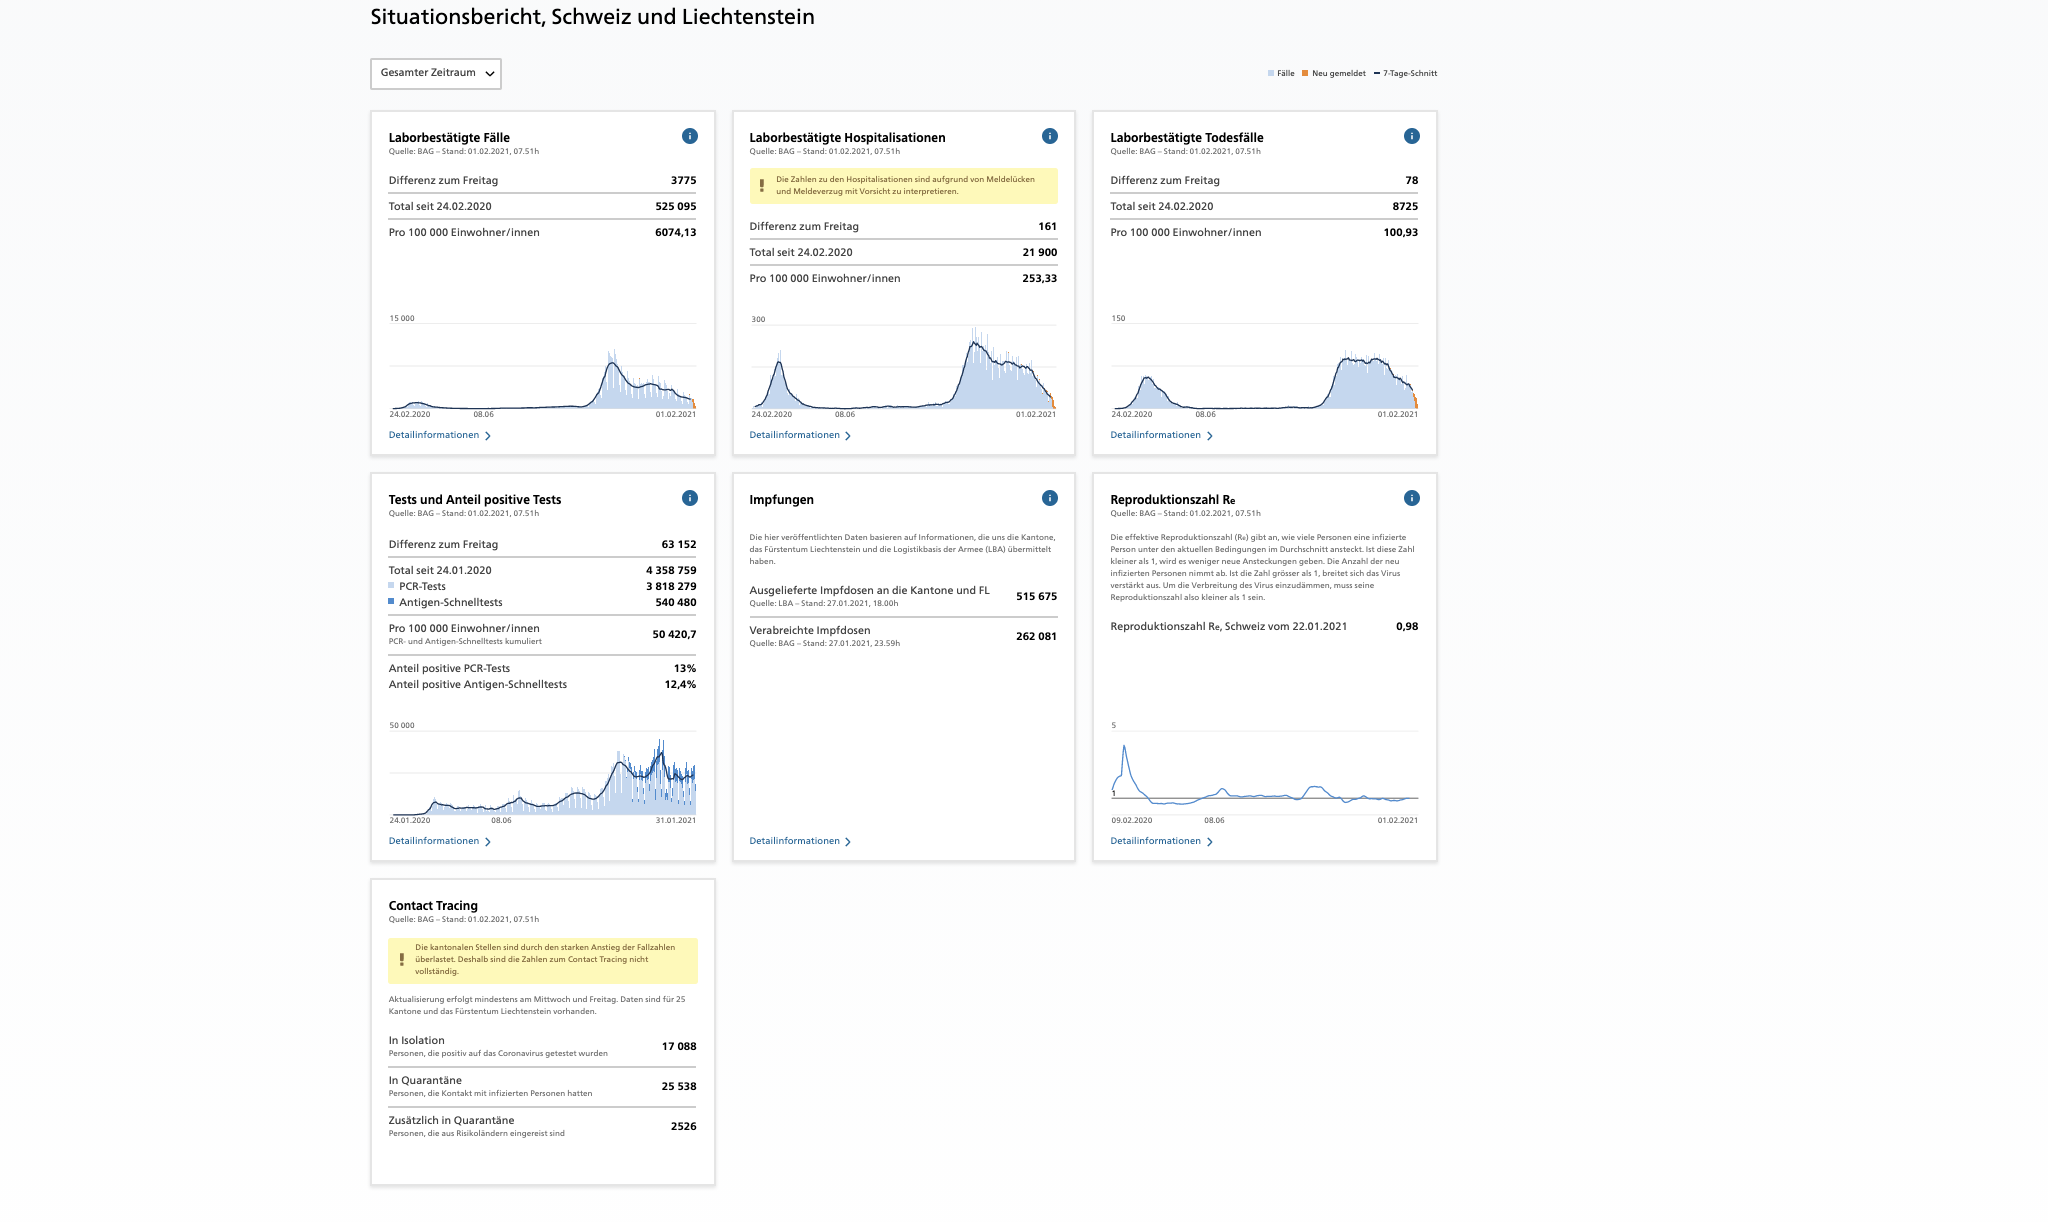2048x1222 pixels.
Task: Click warning icon in Hospitalisationen yellow notice
Action: (x=762, y=185)
